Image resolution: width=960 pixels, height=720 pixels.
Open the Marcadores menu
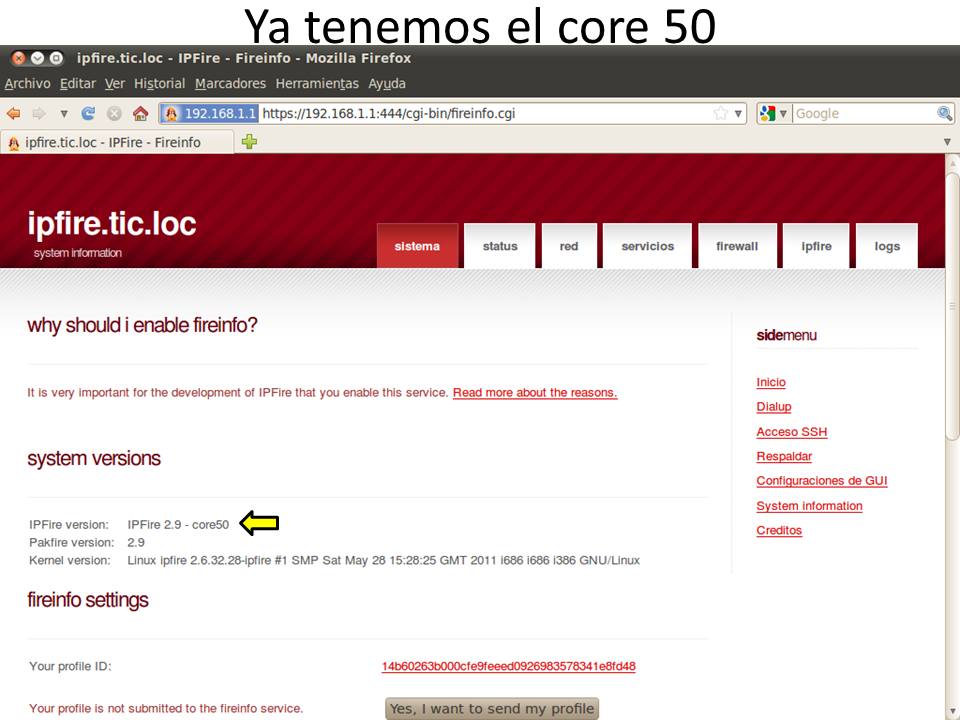point(230,84)
